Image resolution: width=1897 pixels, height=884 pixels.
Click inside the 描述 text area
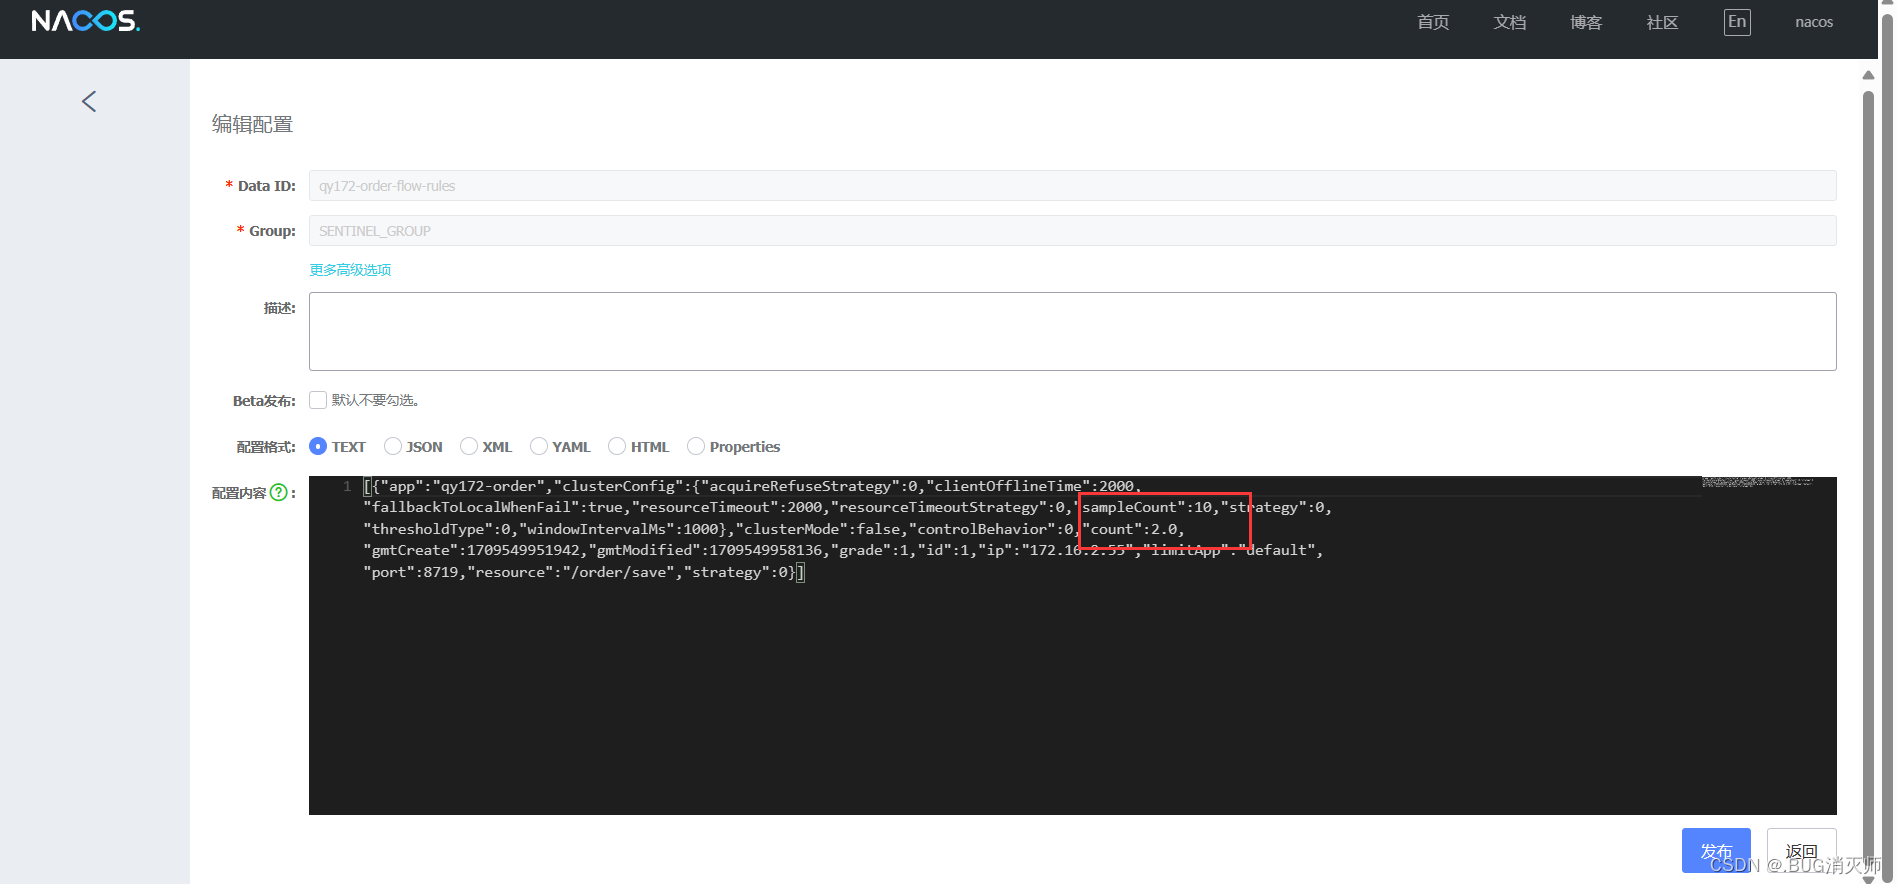(x=1072, y=331)
